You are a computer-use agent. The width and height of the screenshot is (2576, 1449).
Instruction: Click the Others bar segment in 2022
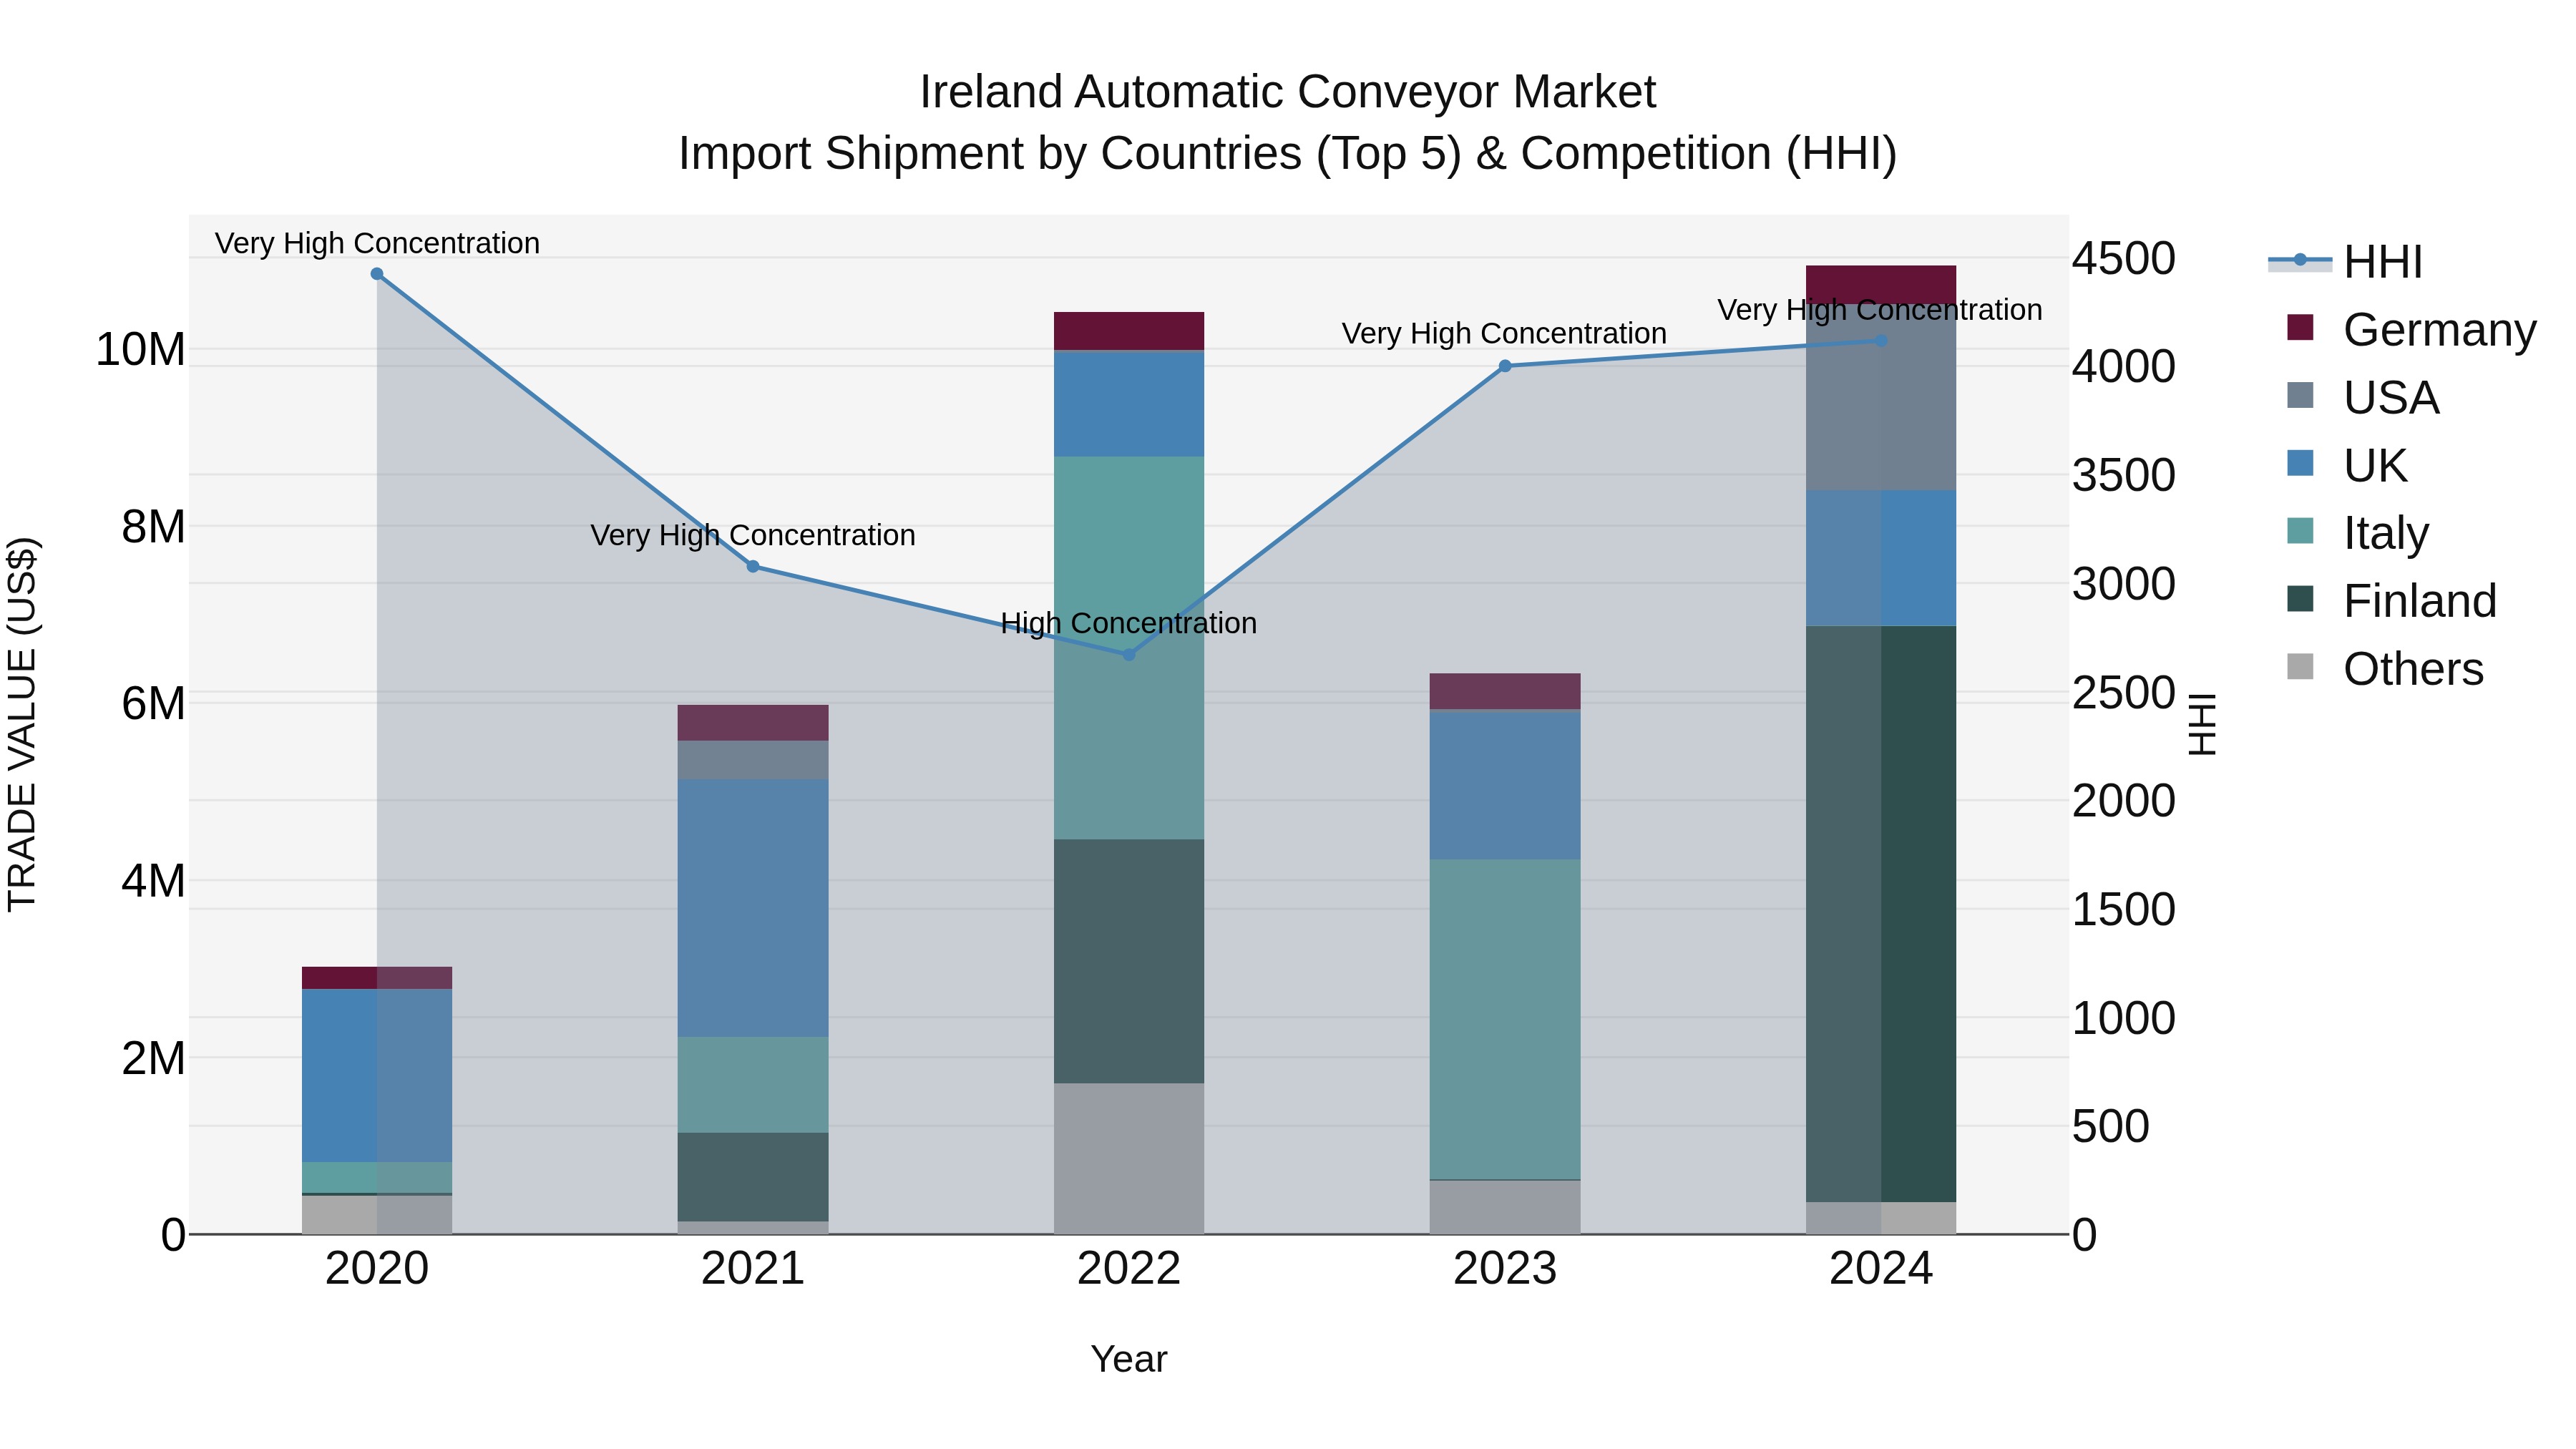coord(1129,1158)
